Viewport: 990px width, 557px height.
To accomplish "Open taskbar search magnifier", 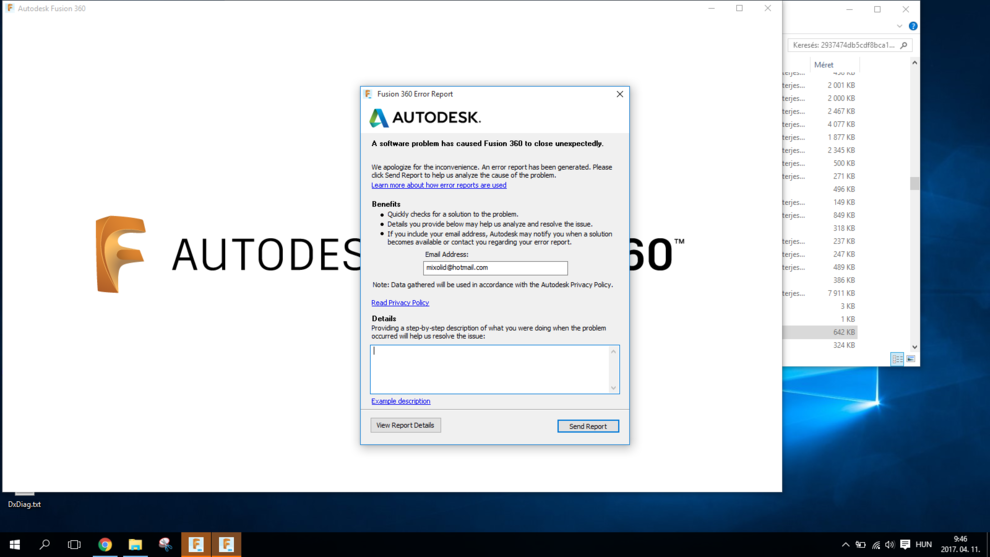I will point(44,544).
